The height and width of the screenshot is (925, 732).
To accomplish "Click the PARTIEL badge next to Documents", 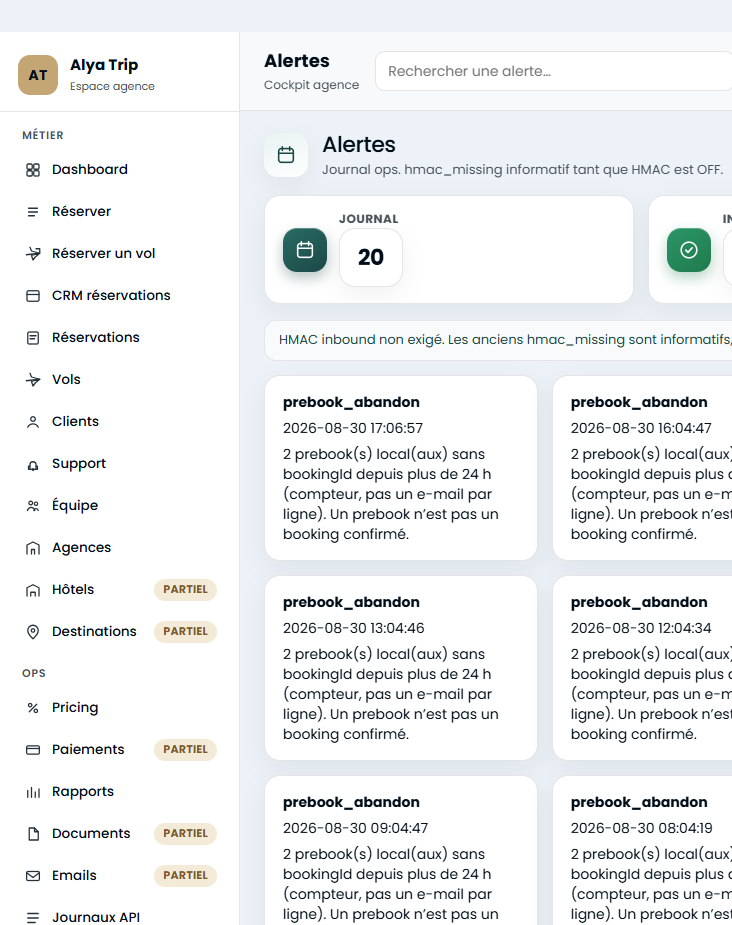I will [x=185, y=834].
